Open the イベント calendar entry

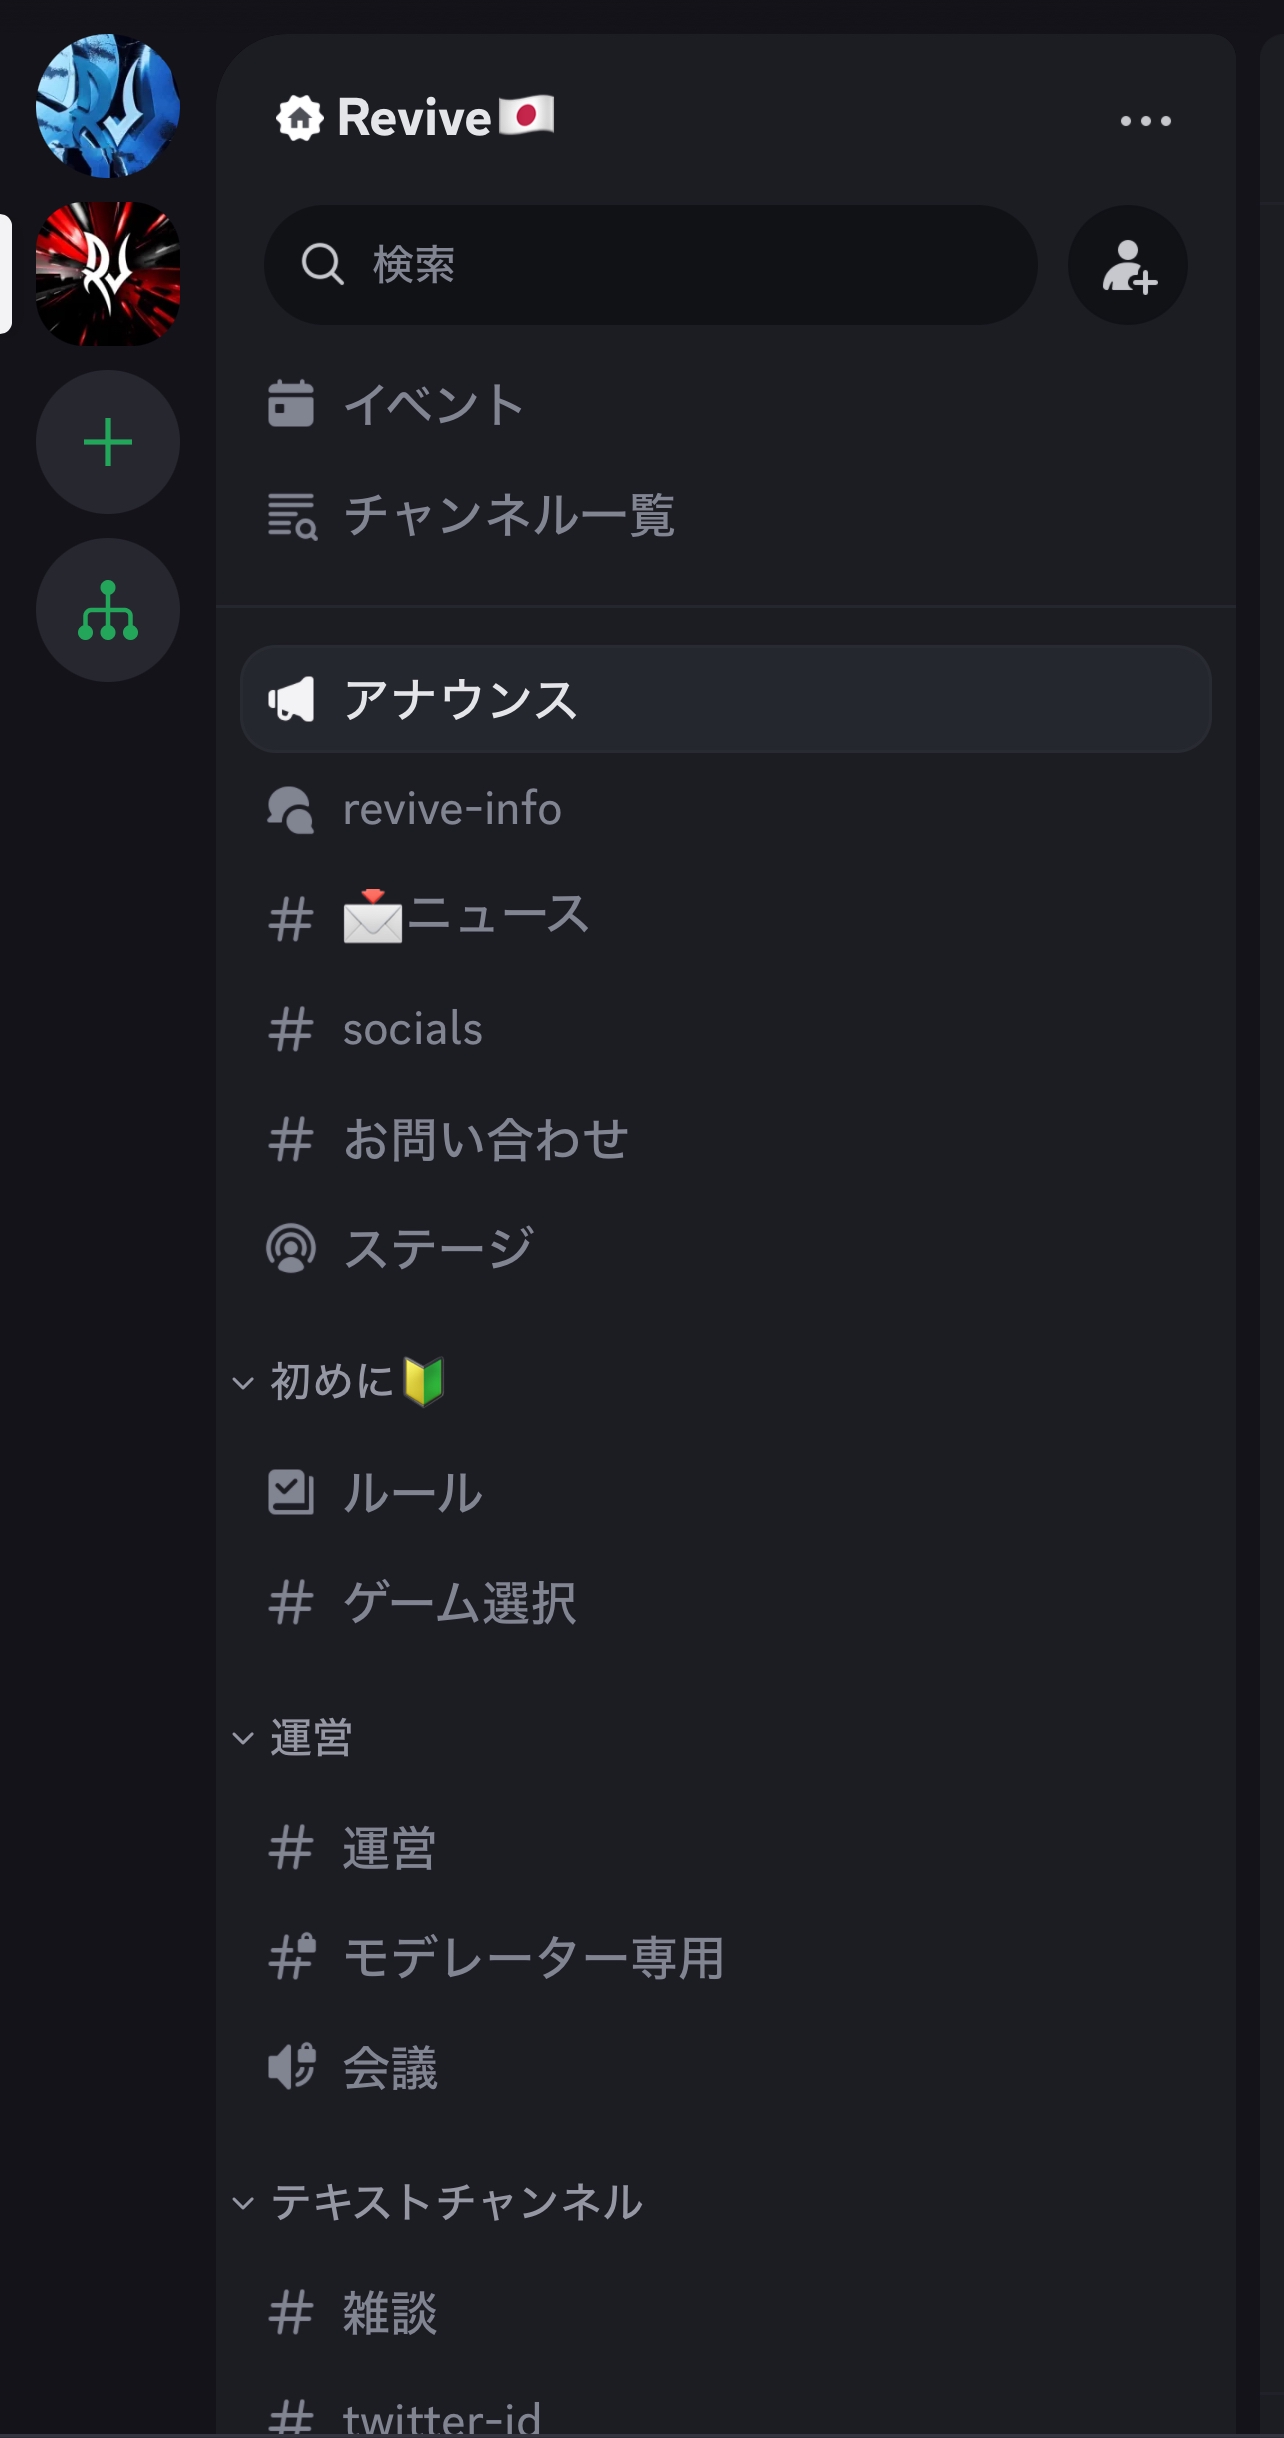(x=726, y=405)
